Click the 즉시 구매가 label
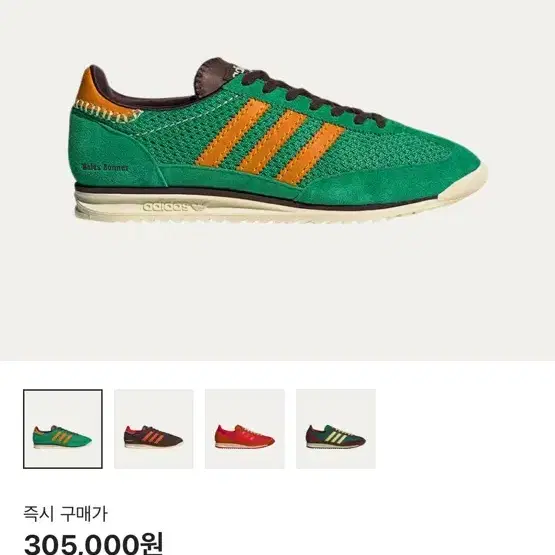 click(x=65, y=514)
